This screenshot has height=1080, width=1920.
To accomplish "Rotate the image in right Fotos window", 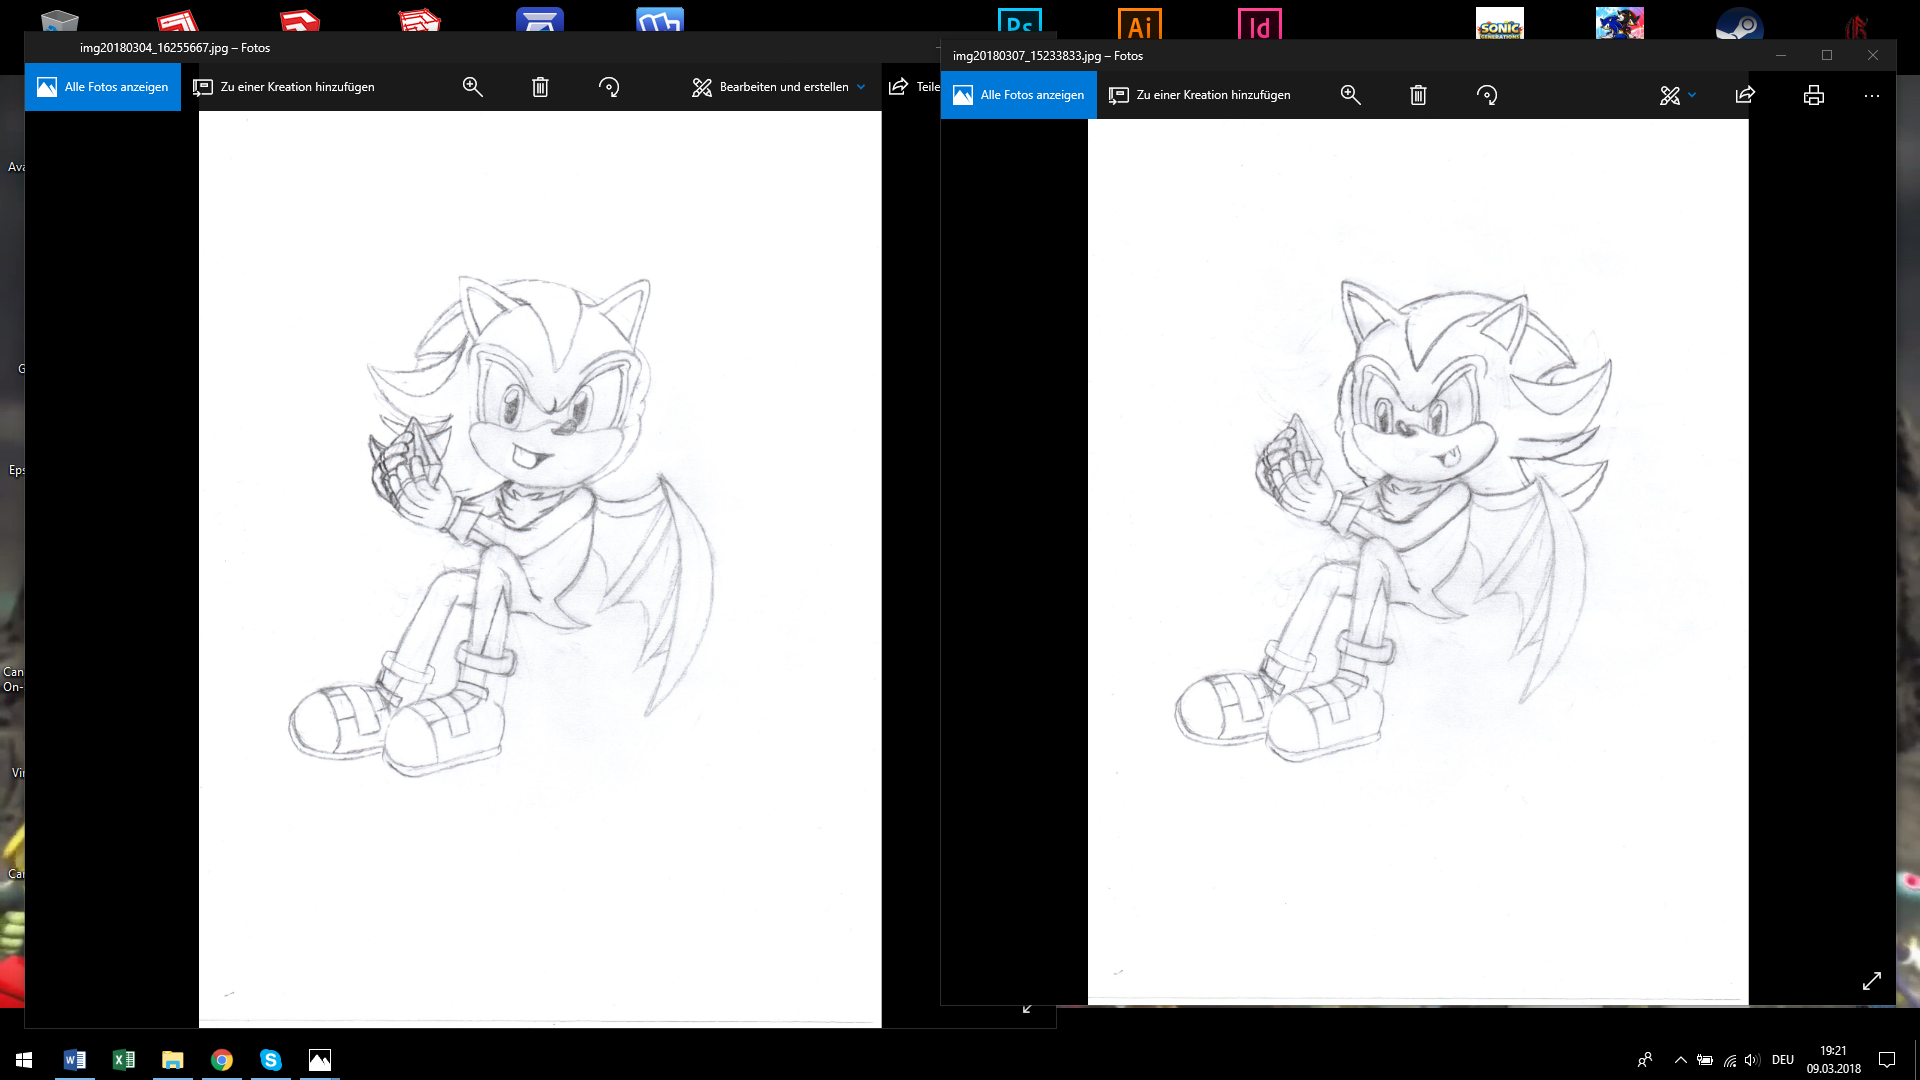I will click(1487, 95).
